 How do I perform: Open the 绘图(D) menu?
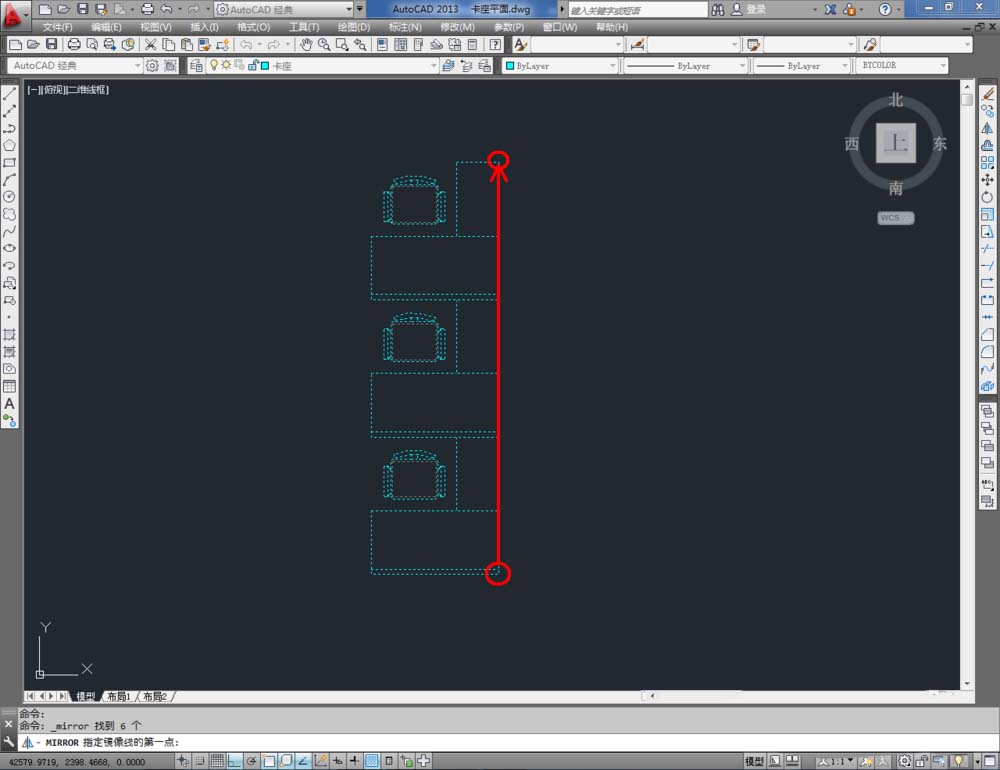[x=353, y=27]
